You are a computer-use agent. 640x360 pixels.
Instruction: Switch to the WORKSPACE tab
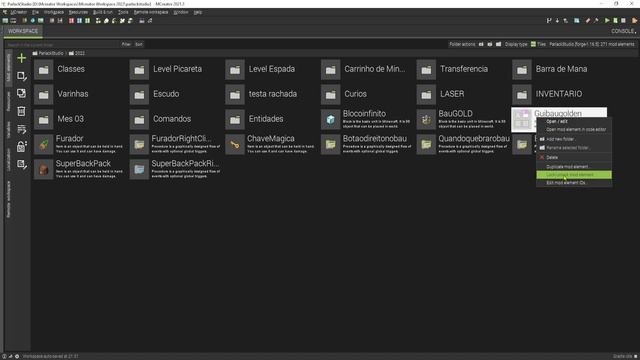click(x=23, y=31)
